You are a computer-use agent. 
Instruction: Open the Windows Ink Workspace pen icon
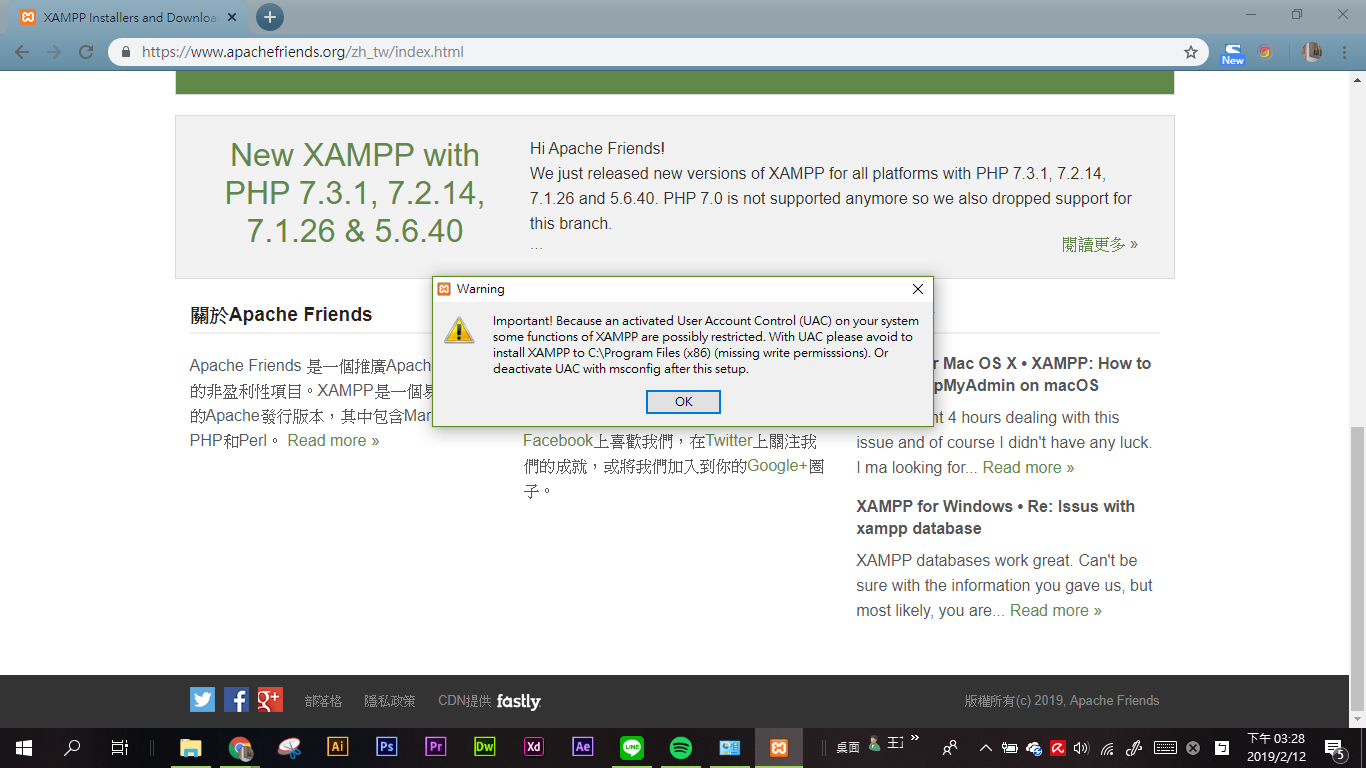tap(1133, 747)
